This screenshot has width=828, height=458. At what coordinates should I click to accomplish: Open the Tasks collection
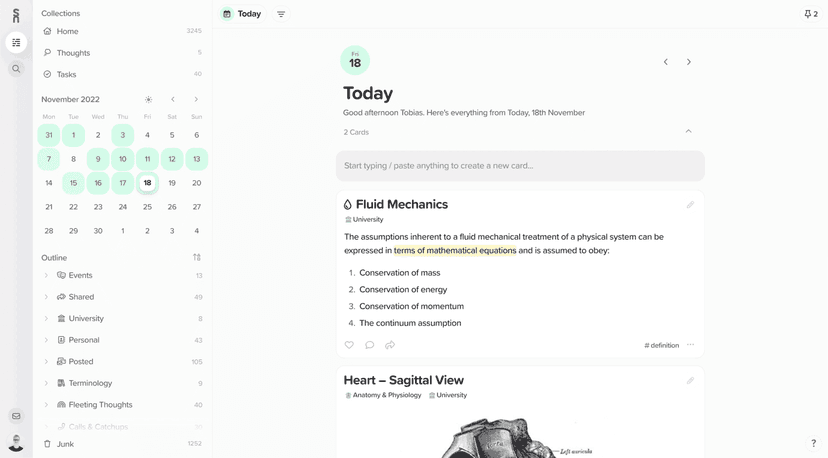[66, 74]
